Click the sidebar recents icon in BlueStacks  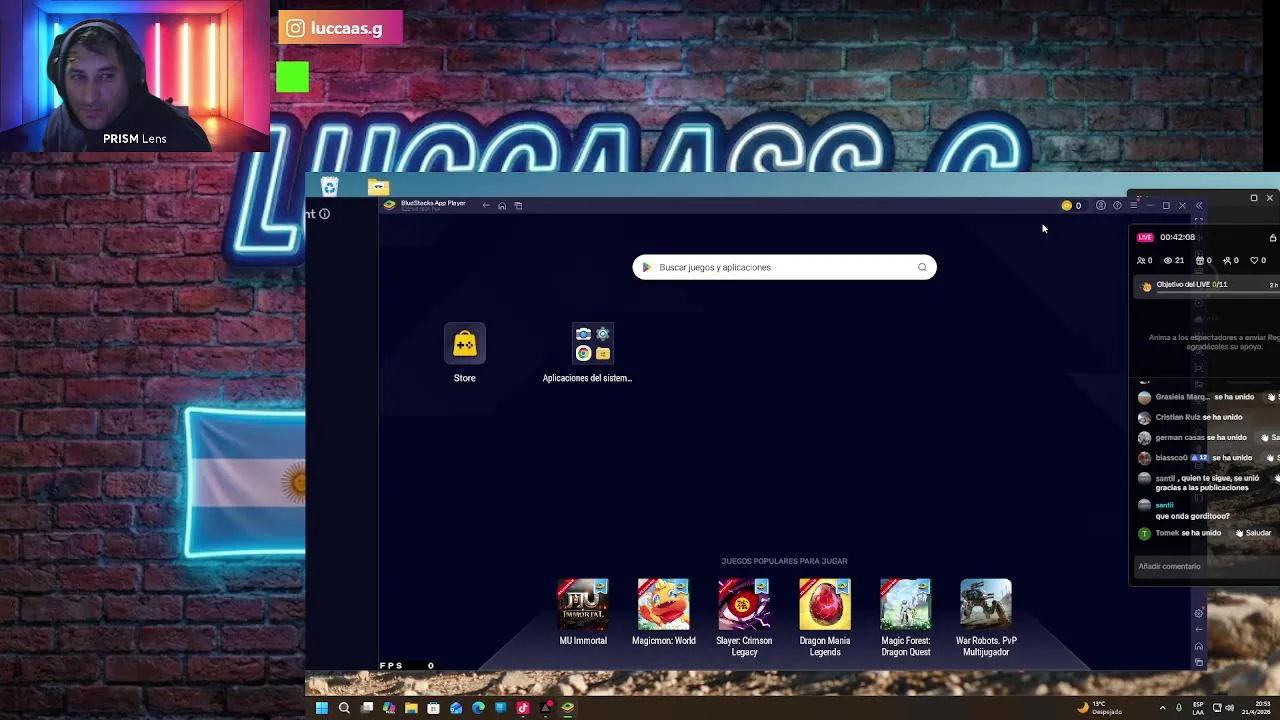tap(1199, 662)
